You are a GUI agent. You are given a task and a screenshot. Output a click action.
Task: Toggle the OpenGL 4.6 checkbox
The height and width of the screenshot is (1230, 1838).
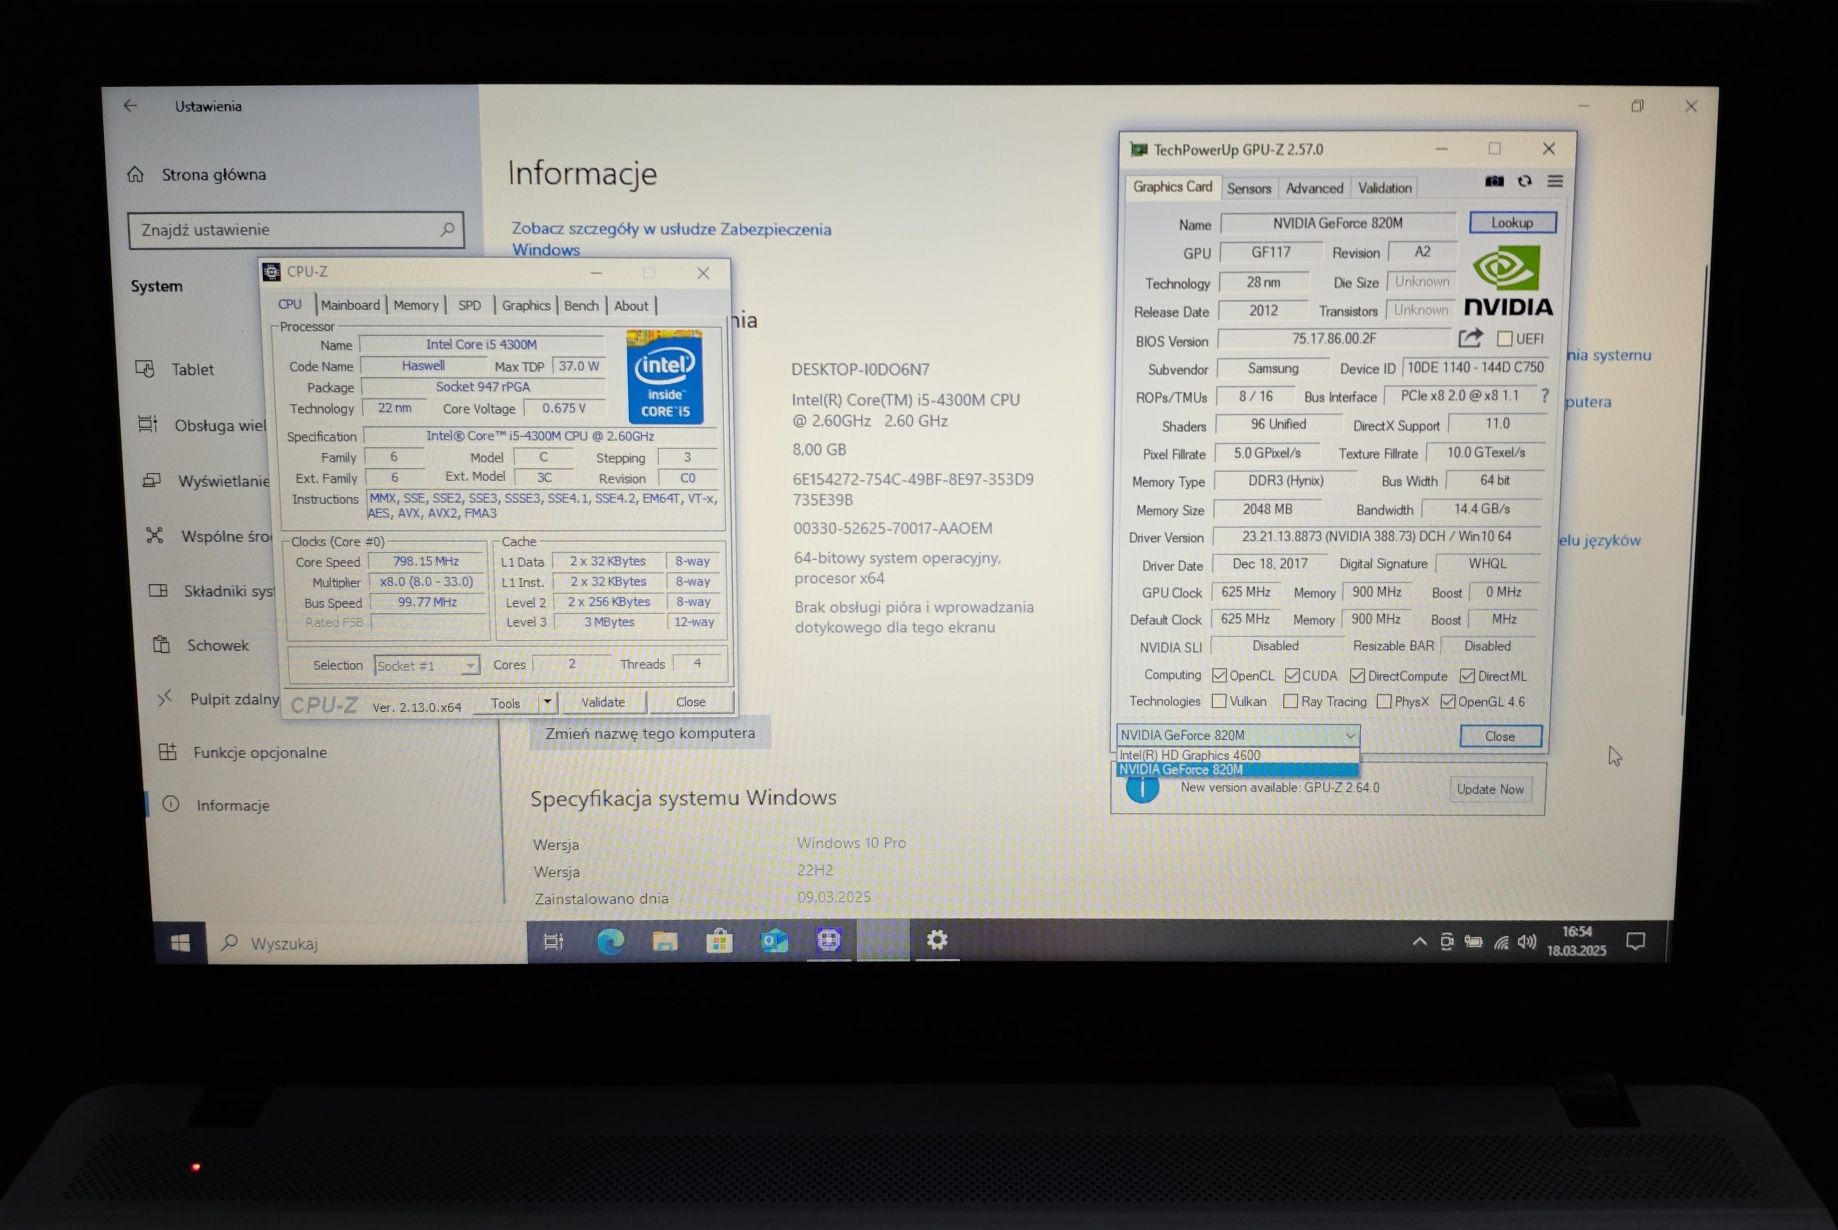(x=1447, y=702)
